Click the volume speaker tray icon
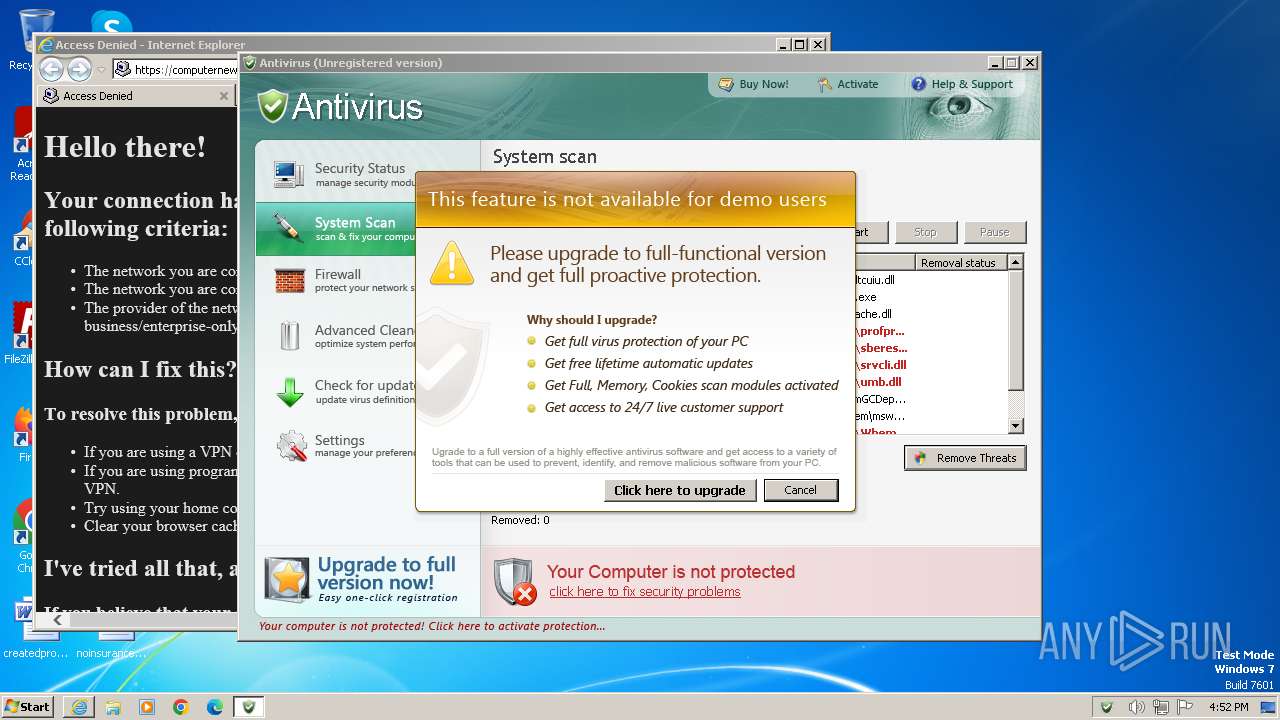This screenshot has width=1280, height=720. click(x=1137, y=707)
